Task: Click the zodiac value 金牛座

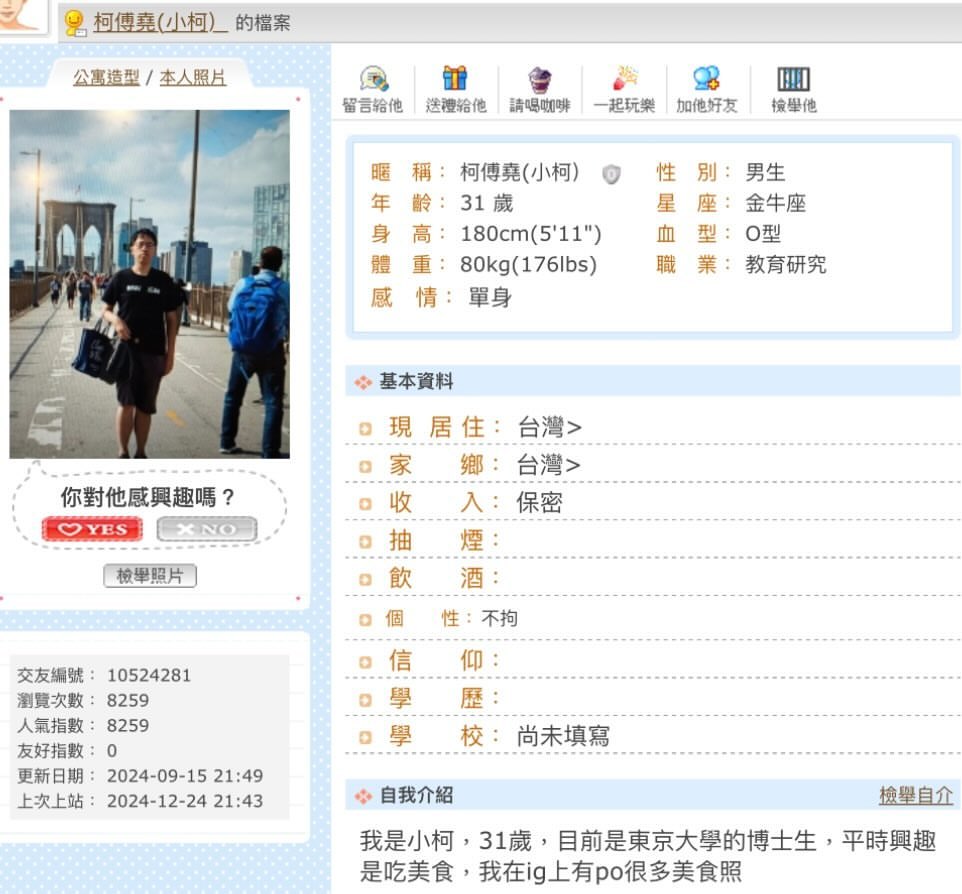Action: [x=775, y=203]
